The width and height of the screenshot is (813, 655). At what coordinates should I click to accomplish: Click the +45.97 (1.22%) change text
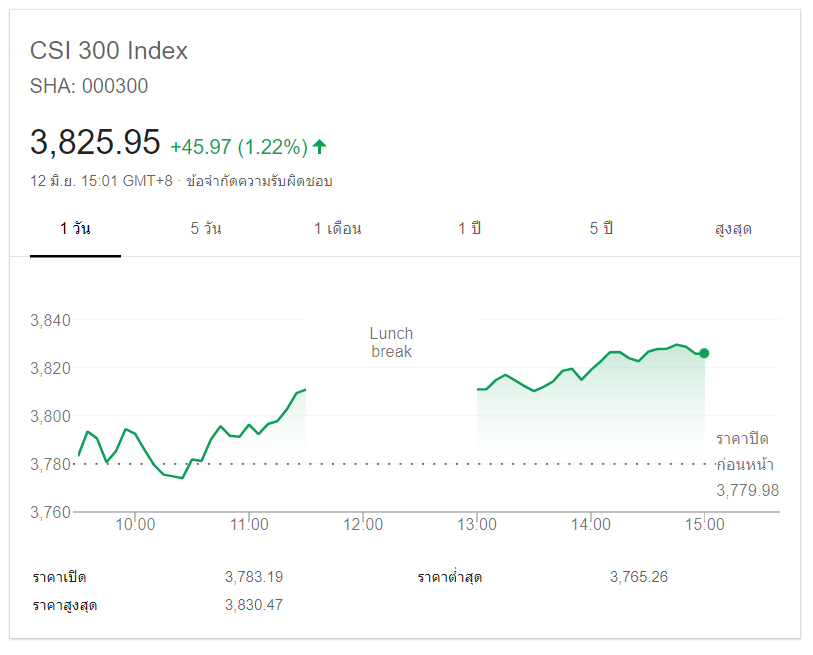238,147
